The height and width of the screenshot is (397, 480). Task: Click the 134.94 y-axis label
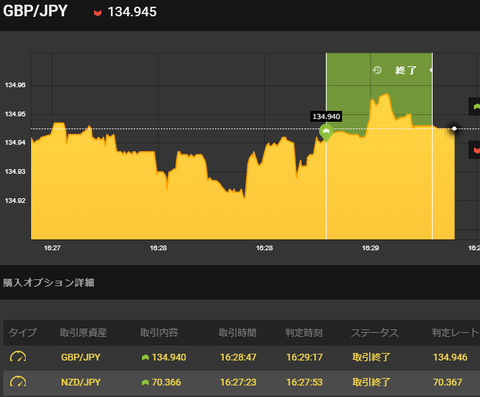[15, 143]
